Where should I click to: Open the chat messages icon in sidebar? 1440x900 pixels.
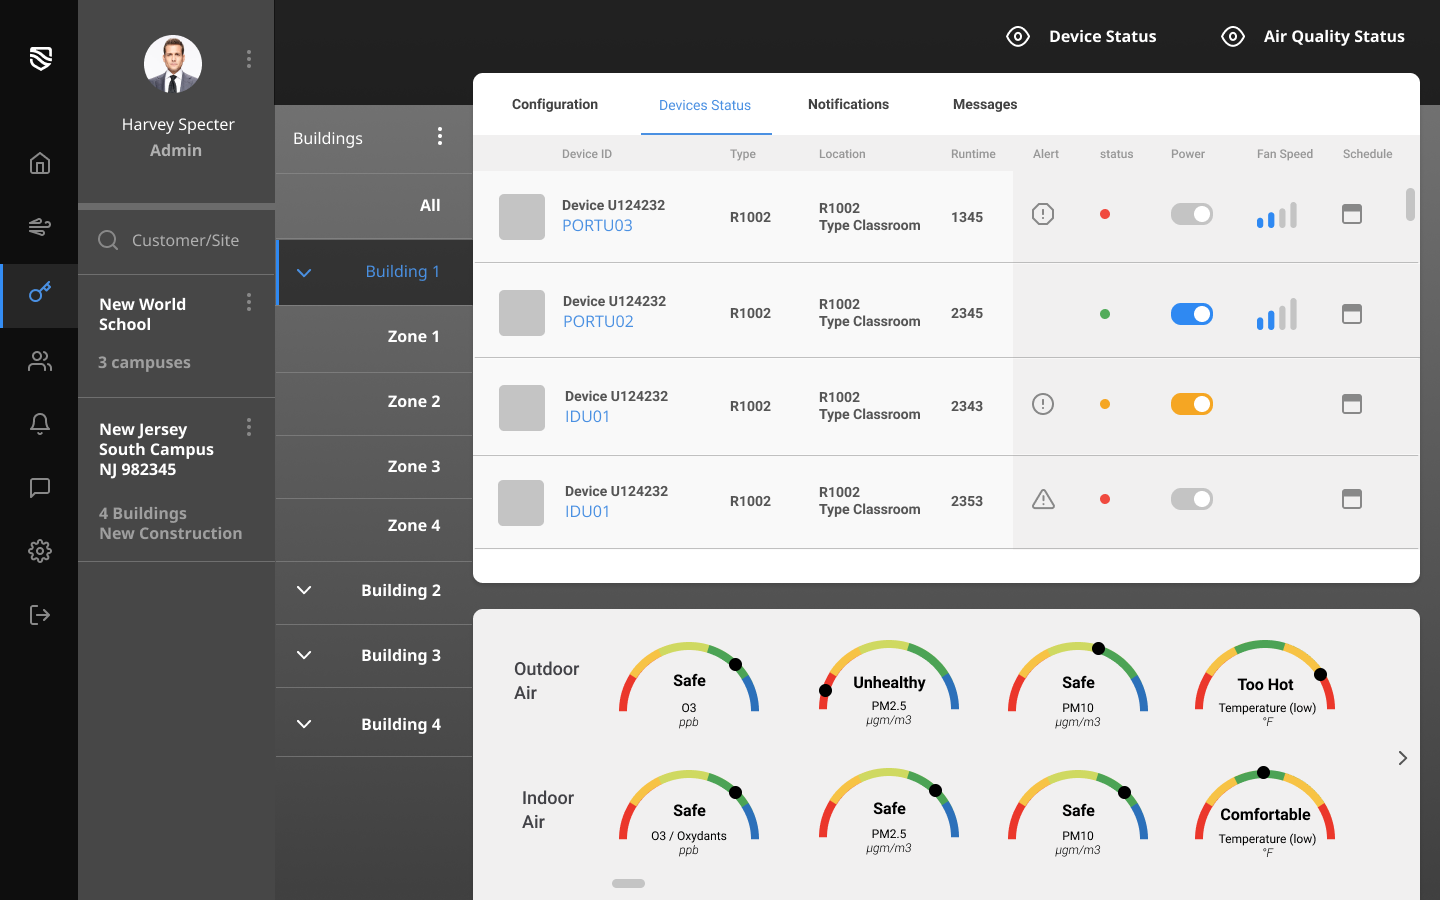pyautogui.click(x=39, y=488)
